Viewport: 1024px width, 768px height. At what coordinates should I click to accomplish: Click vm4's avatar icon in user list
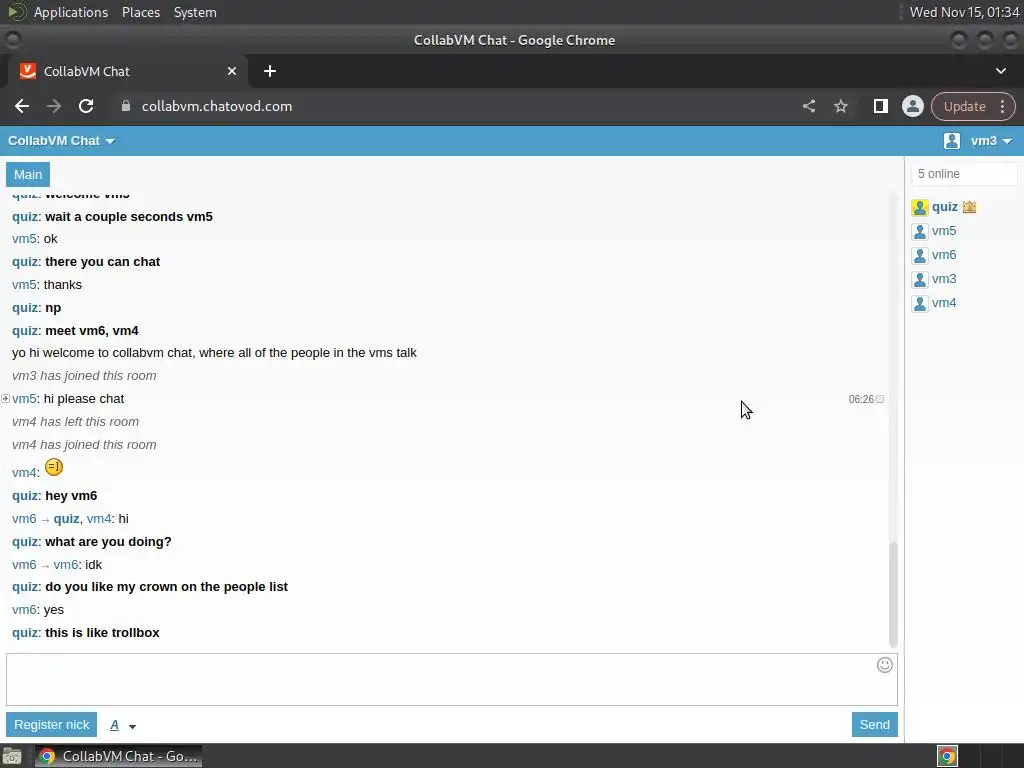tap(920, 304)
